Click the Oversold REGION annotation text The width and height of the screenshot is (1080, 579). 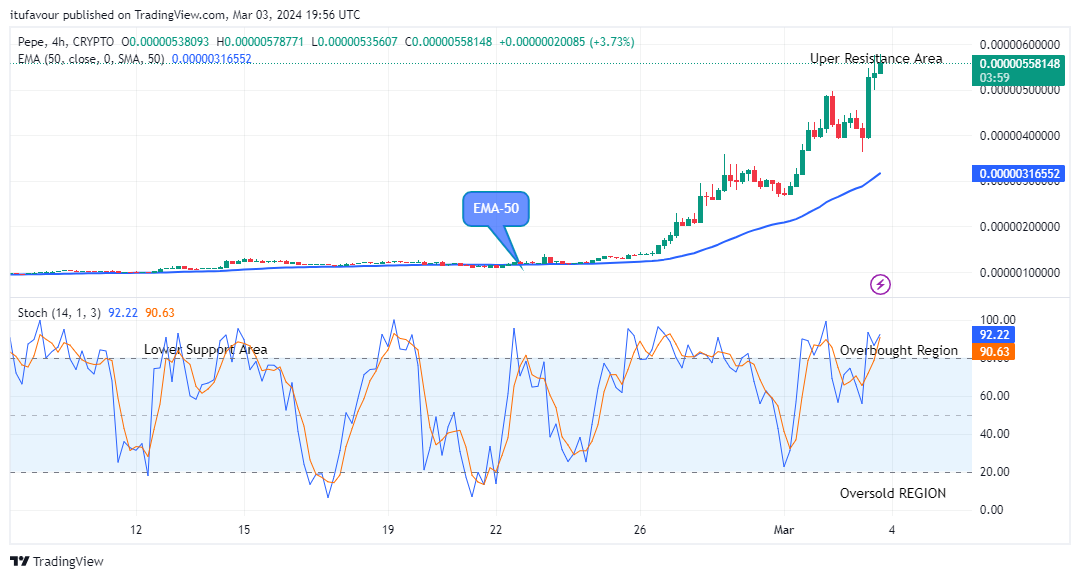point(893,493)
